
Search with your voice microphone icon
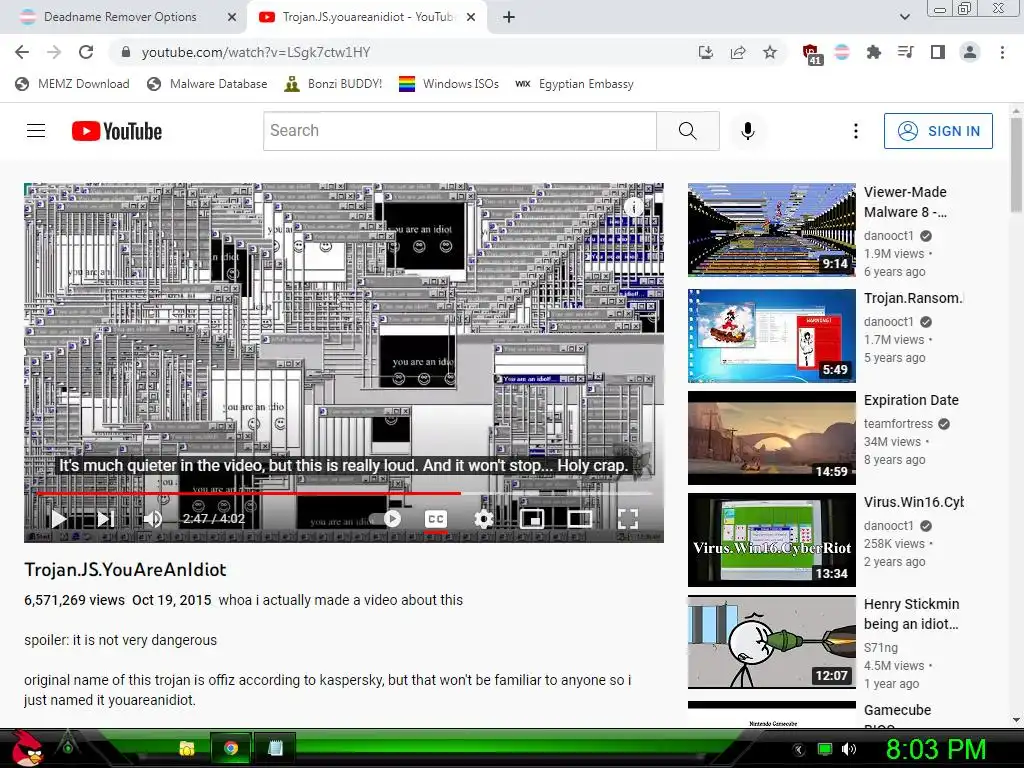[748, 131]
